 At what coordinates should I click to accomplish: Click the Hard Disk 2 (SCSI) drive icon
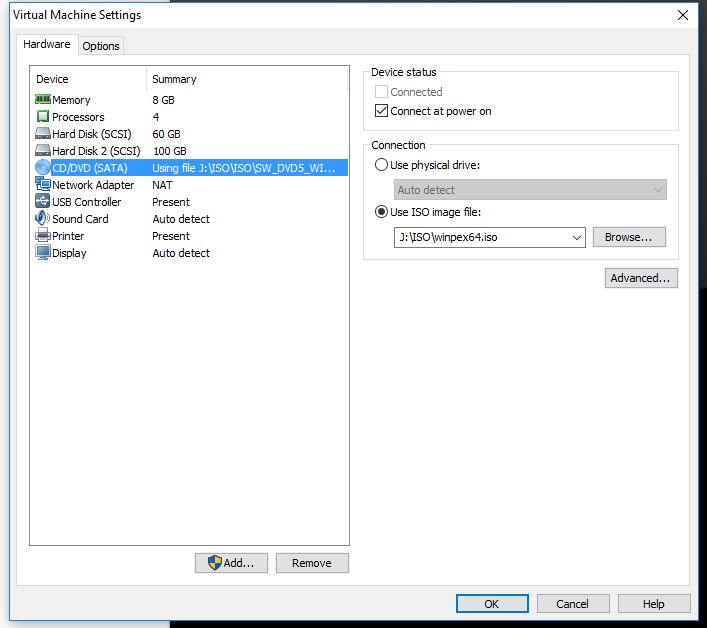(x=43, y=150)
